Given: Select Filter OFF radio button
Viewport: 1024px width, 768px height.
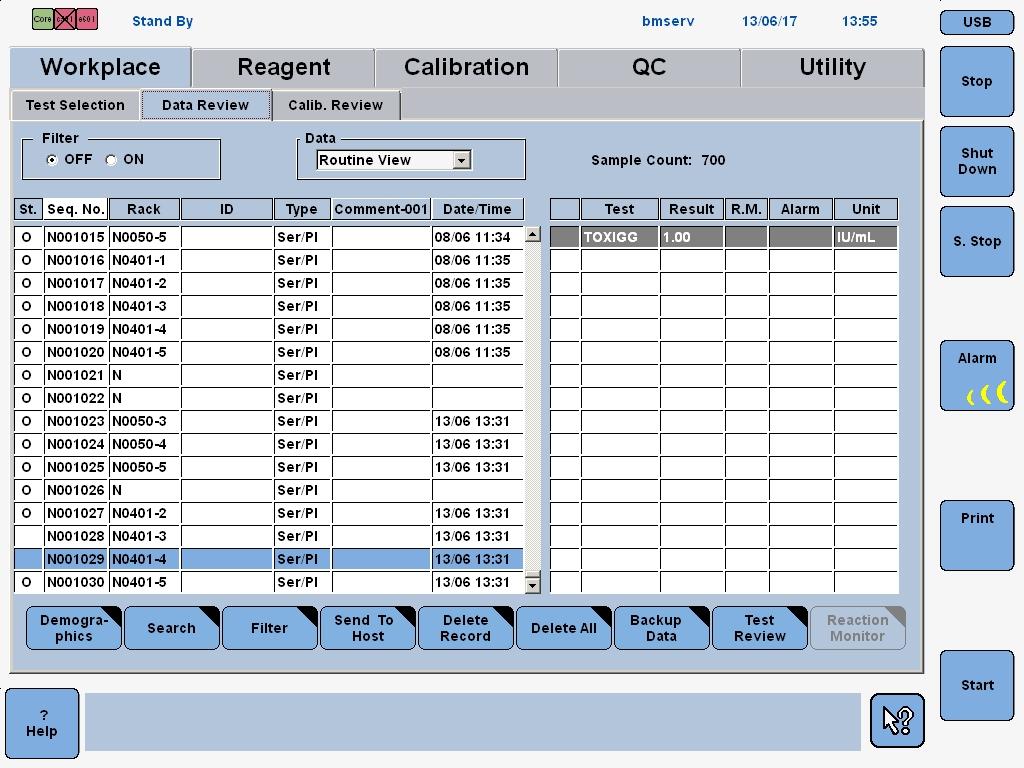Looking at the screenshot, I should click(x=52, y=160).
